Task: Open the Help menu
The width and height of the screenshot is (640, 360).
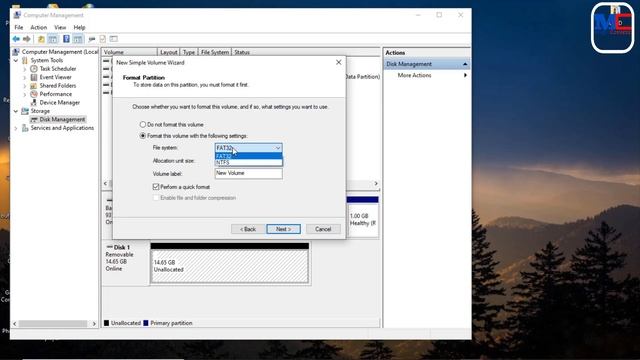Action: pos(79,27)
